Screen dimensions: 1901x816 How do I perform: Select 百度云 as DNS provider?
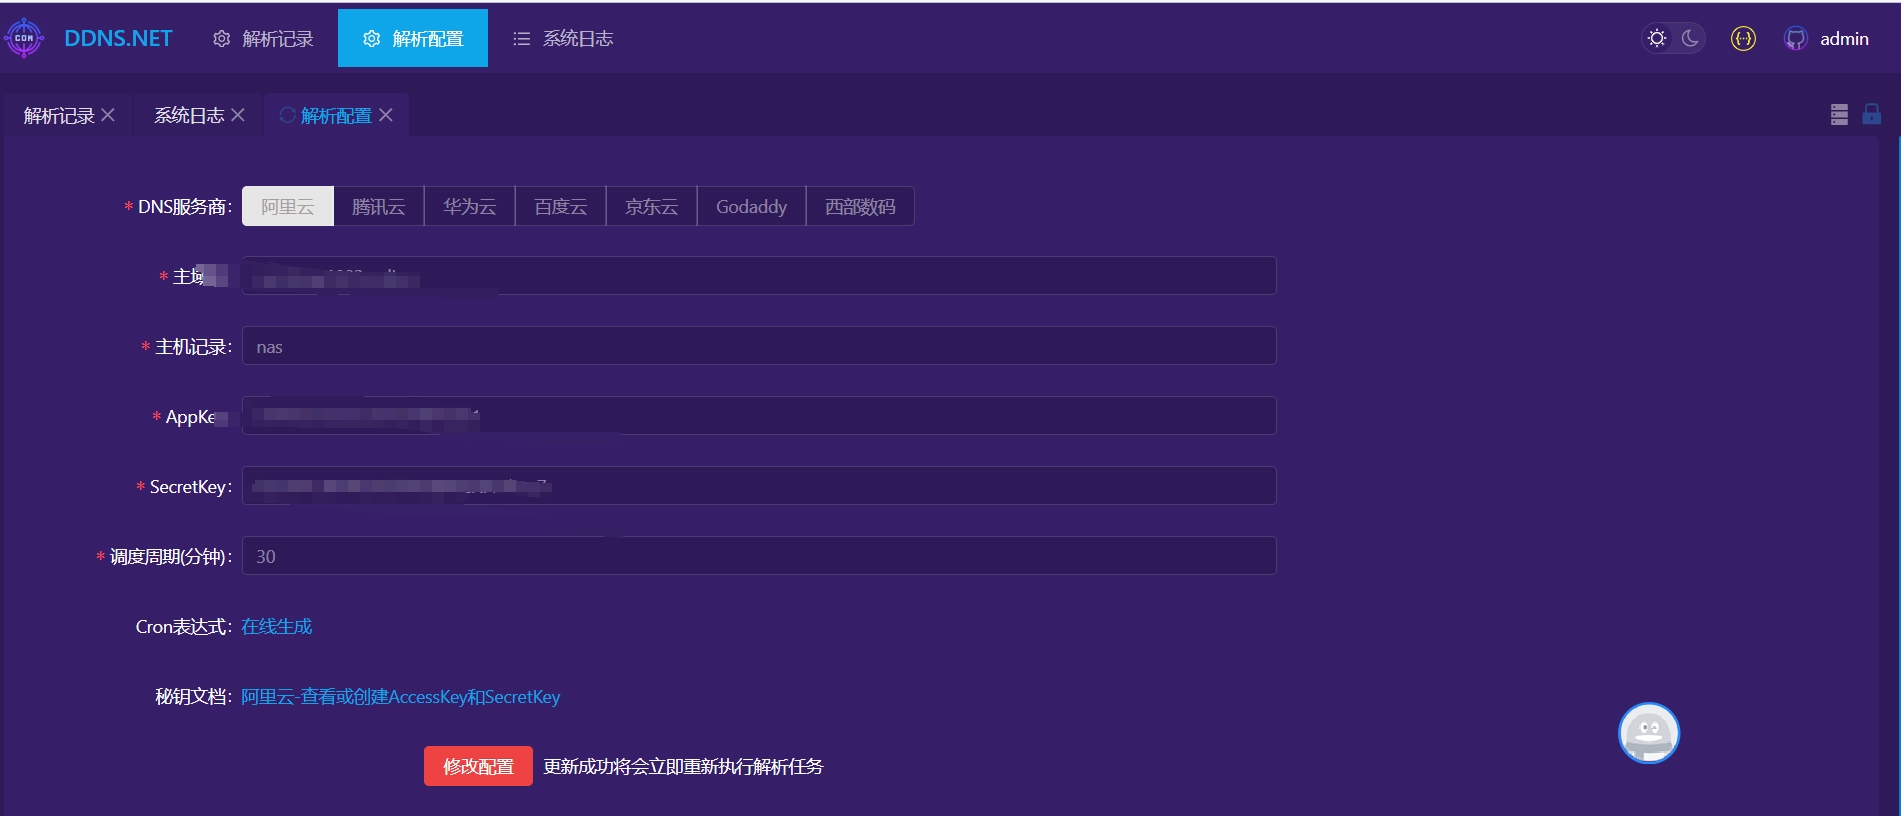tap(561, 206)
